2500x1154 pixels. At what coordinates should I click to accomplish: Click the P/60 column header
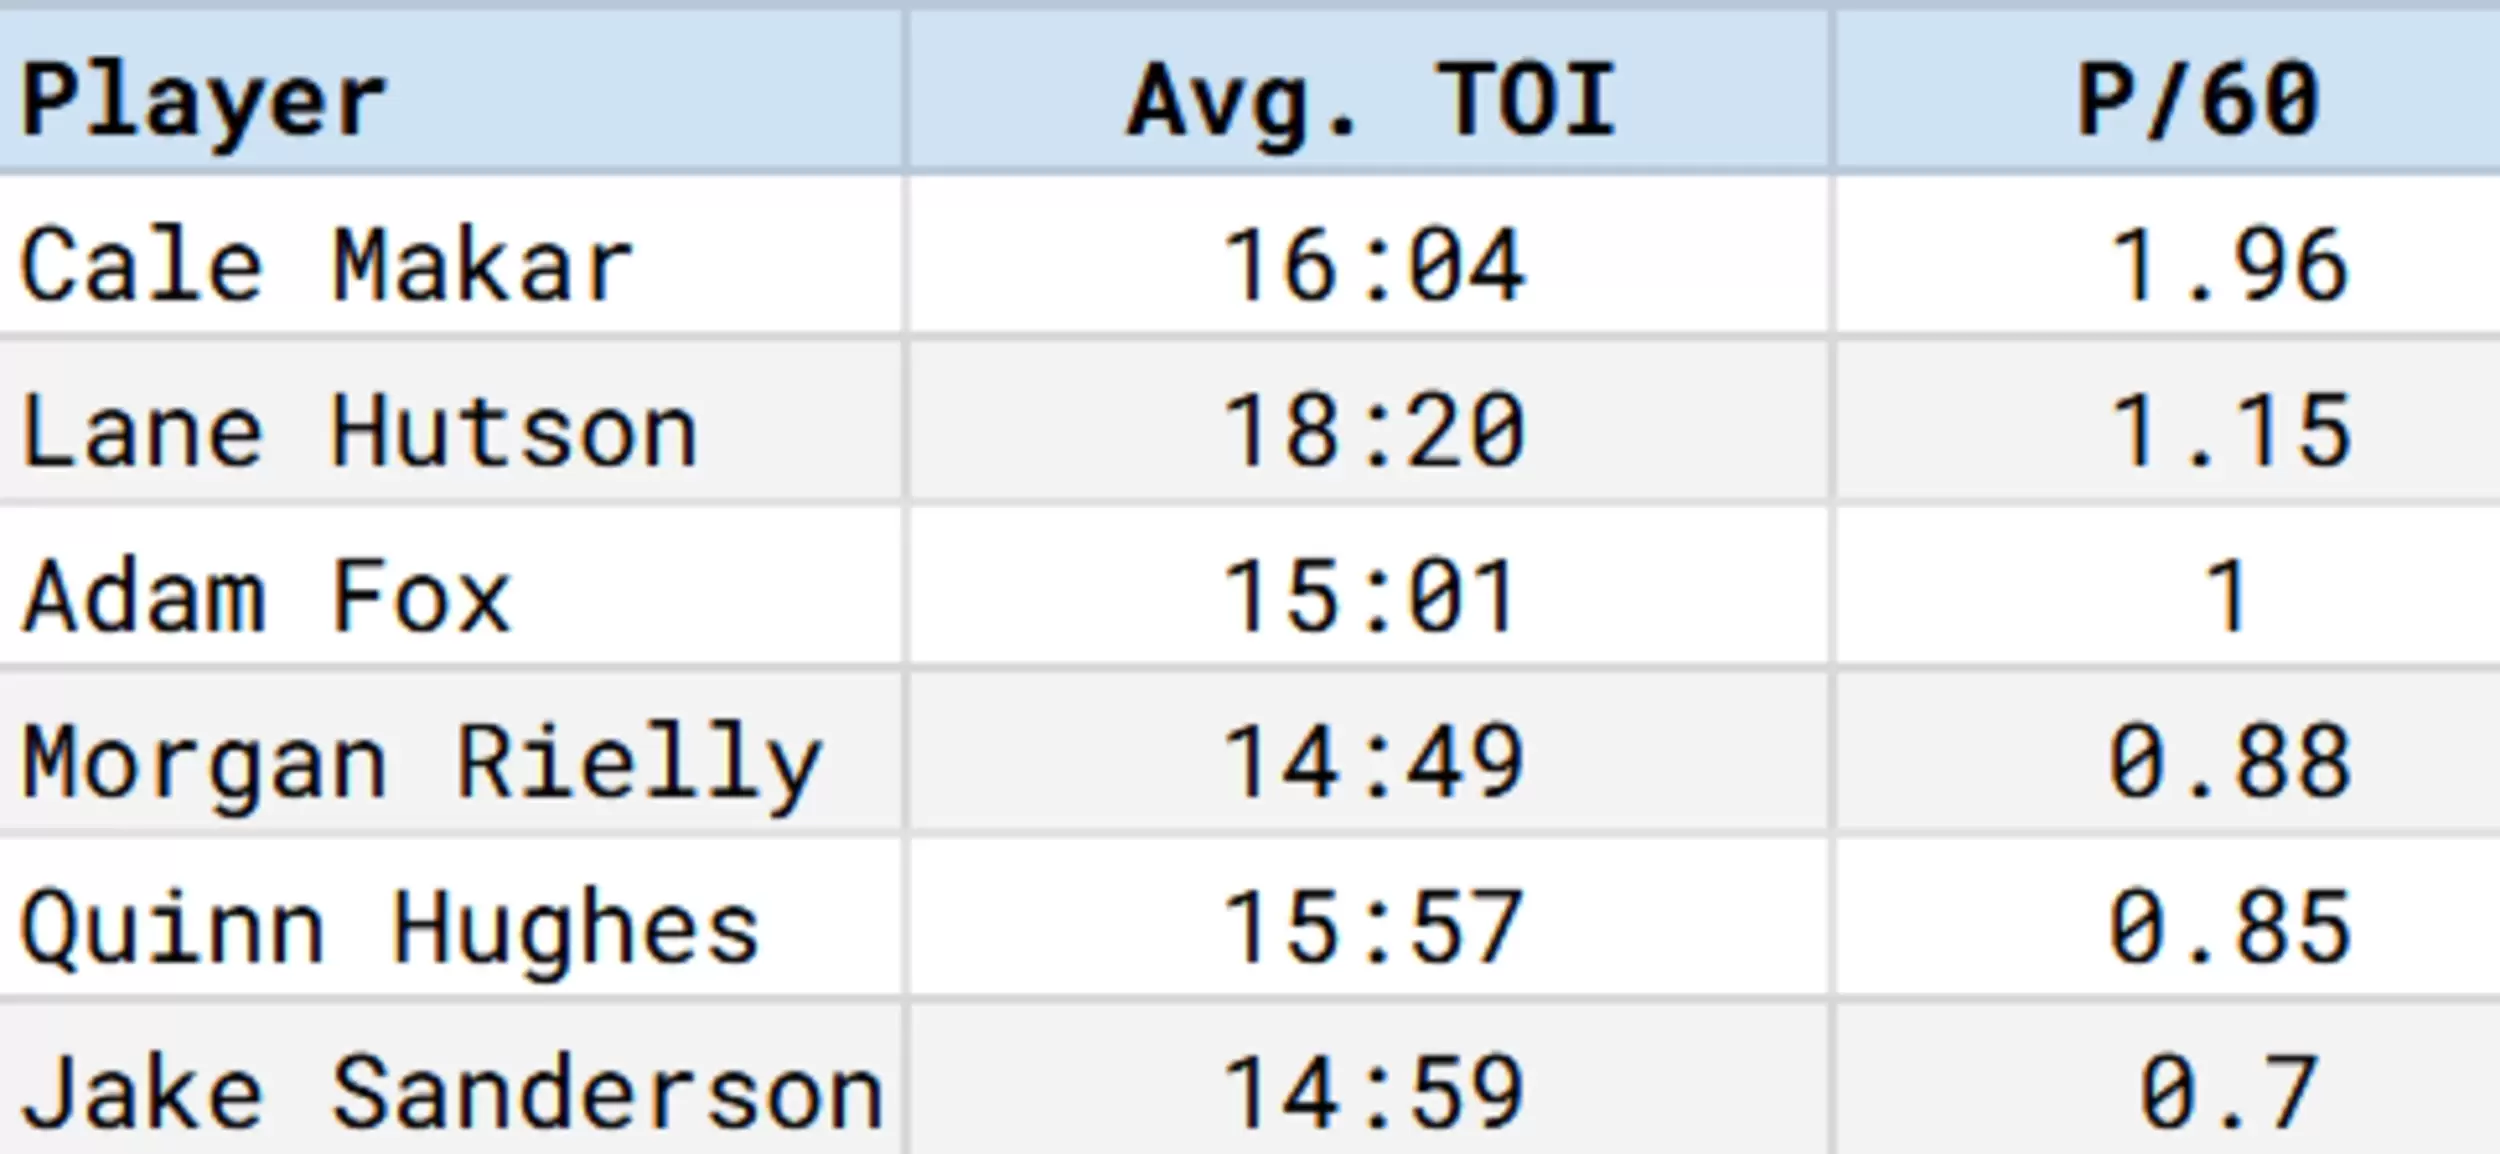[2168, 92]
